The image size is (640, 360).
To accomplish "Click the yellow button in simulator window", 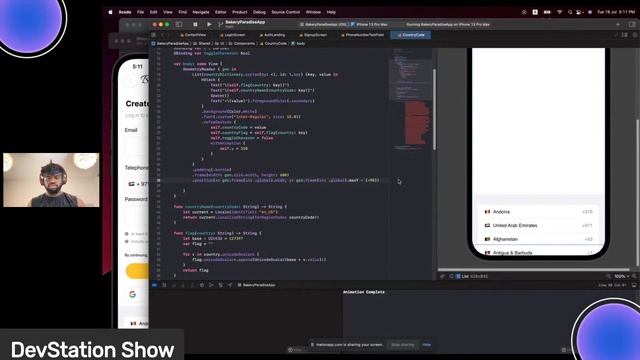I will pyautogui.click(x=137, y=271).
